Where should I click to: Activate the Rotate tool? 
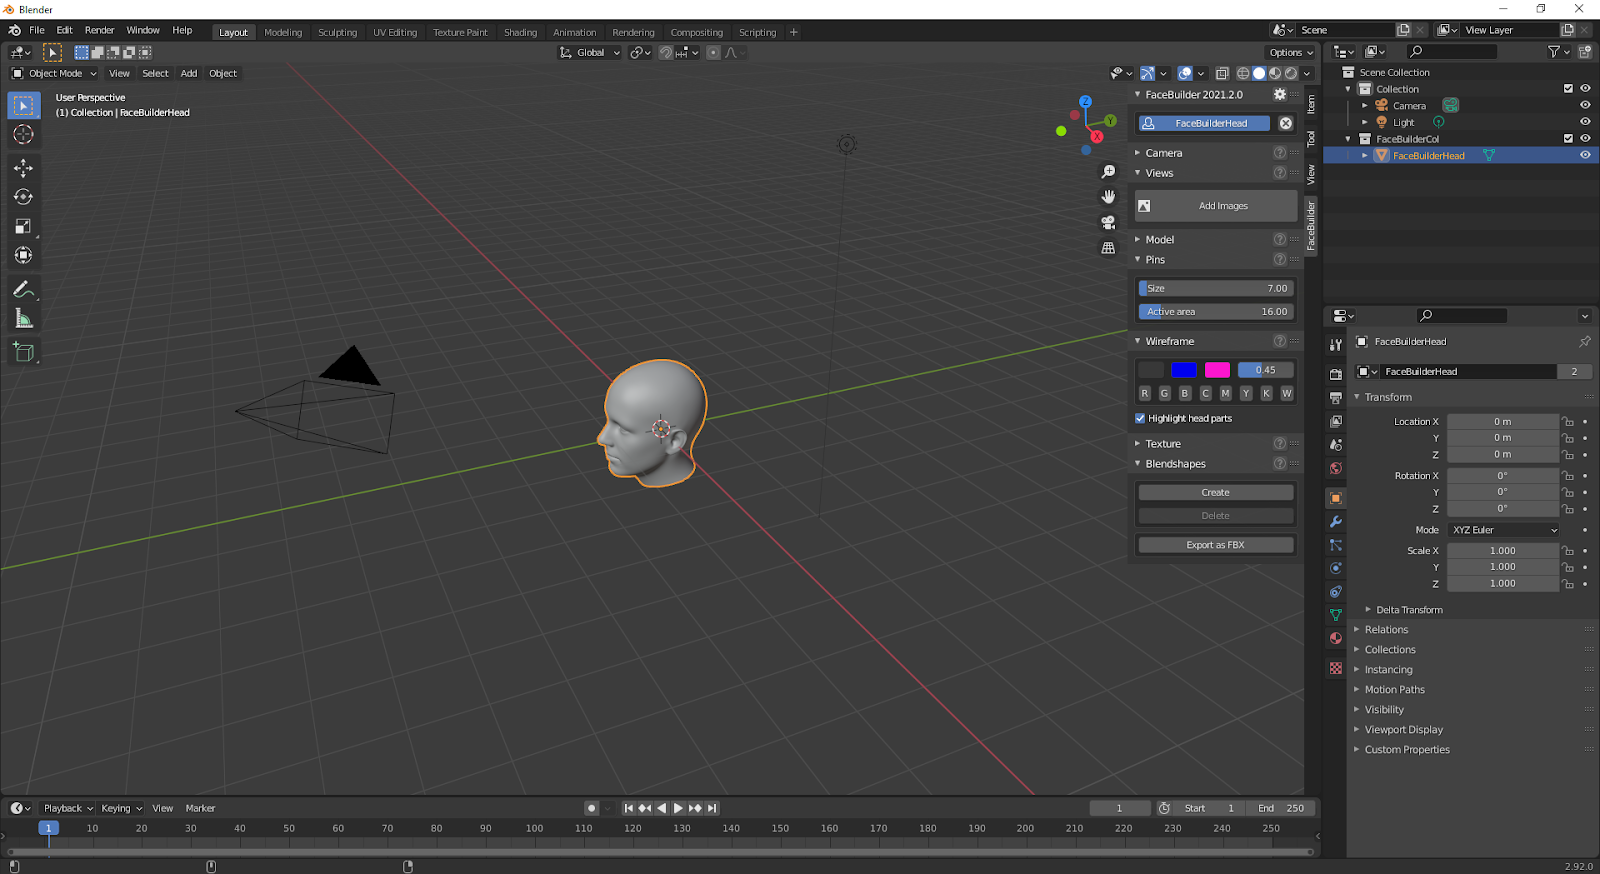pos(23,197)
